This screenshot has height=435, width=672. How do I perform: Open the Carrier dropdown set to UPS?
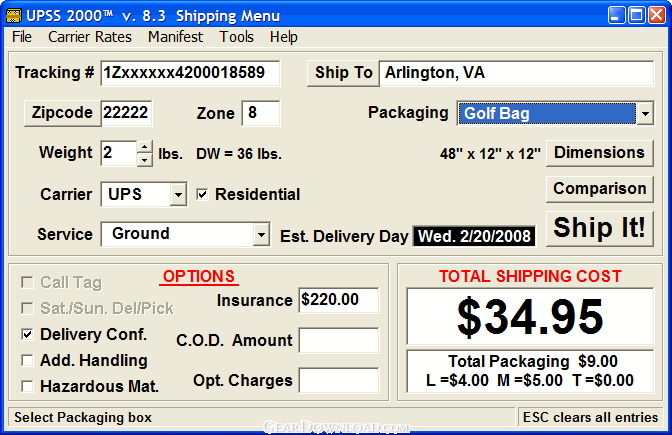(x=178, y=195)
